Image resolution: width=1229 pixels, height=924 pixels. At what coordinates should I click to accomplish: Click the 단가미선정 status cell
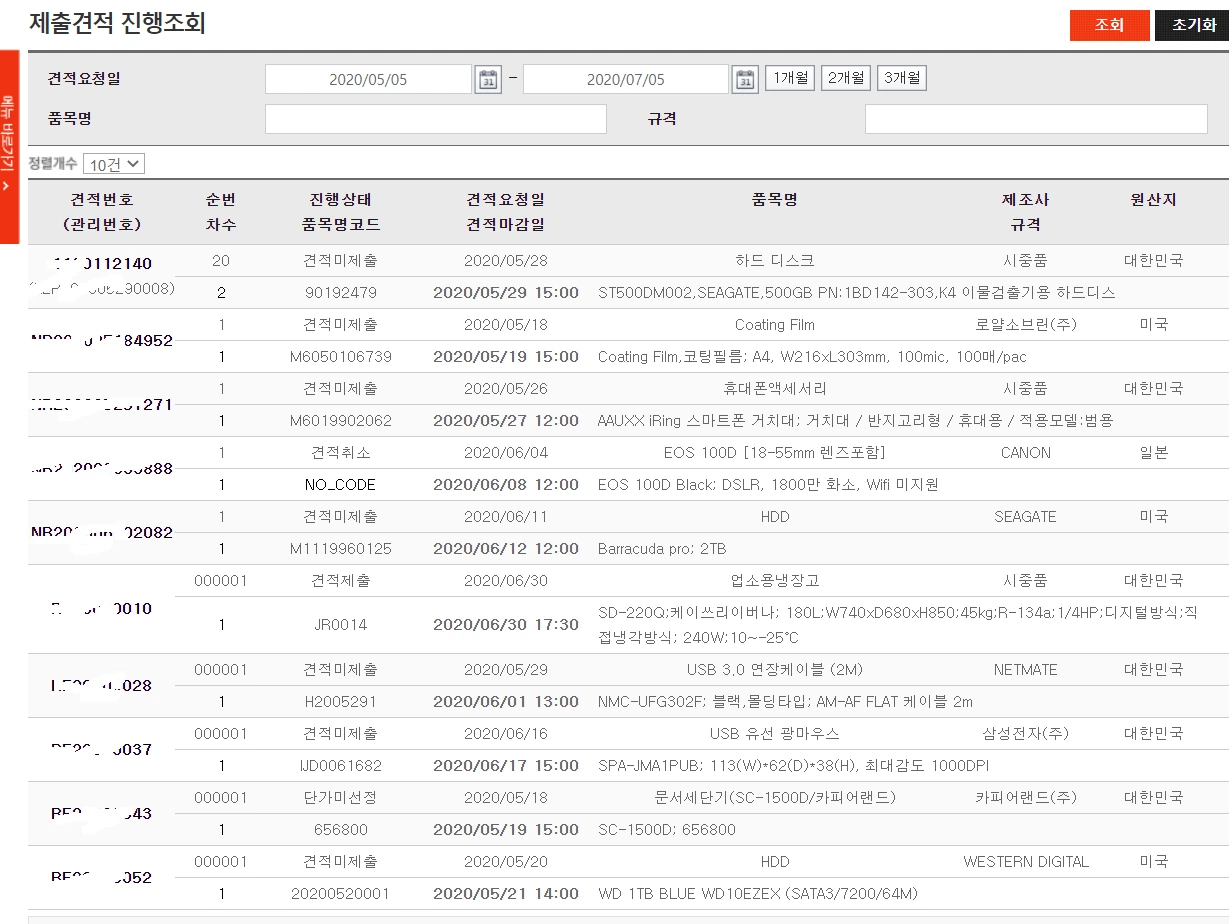click(x=340, y=798)
